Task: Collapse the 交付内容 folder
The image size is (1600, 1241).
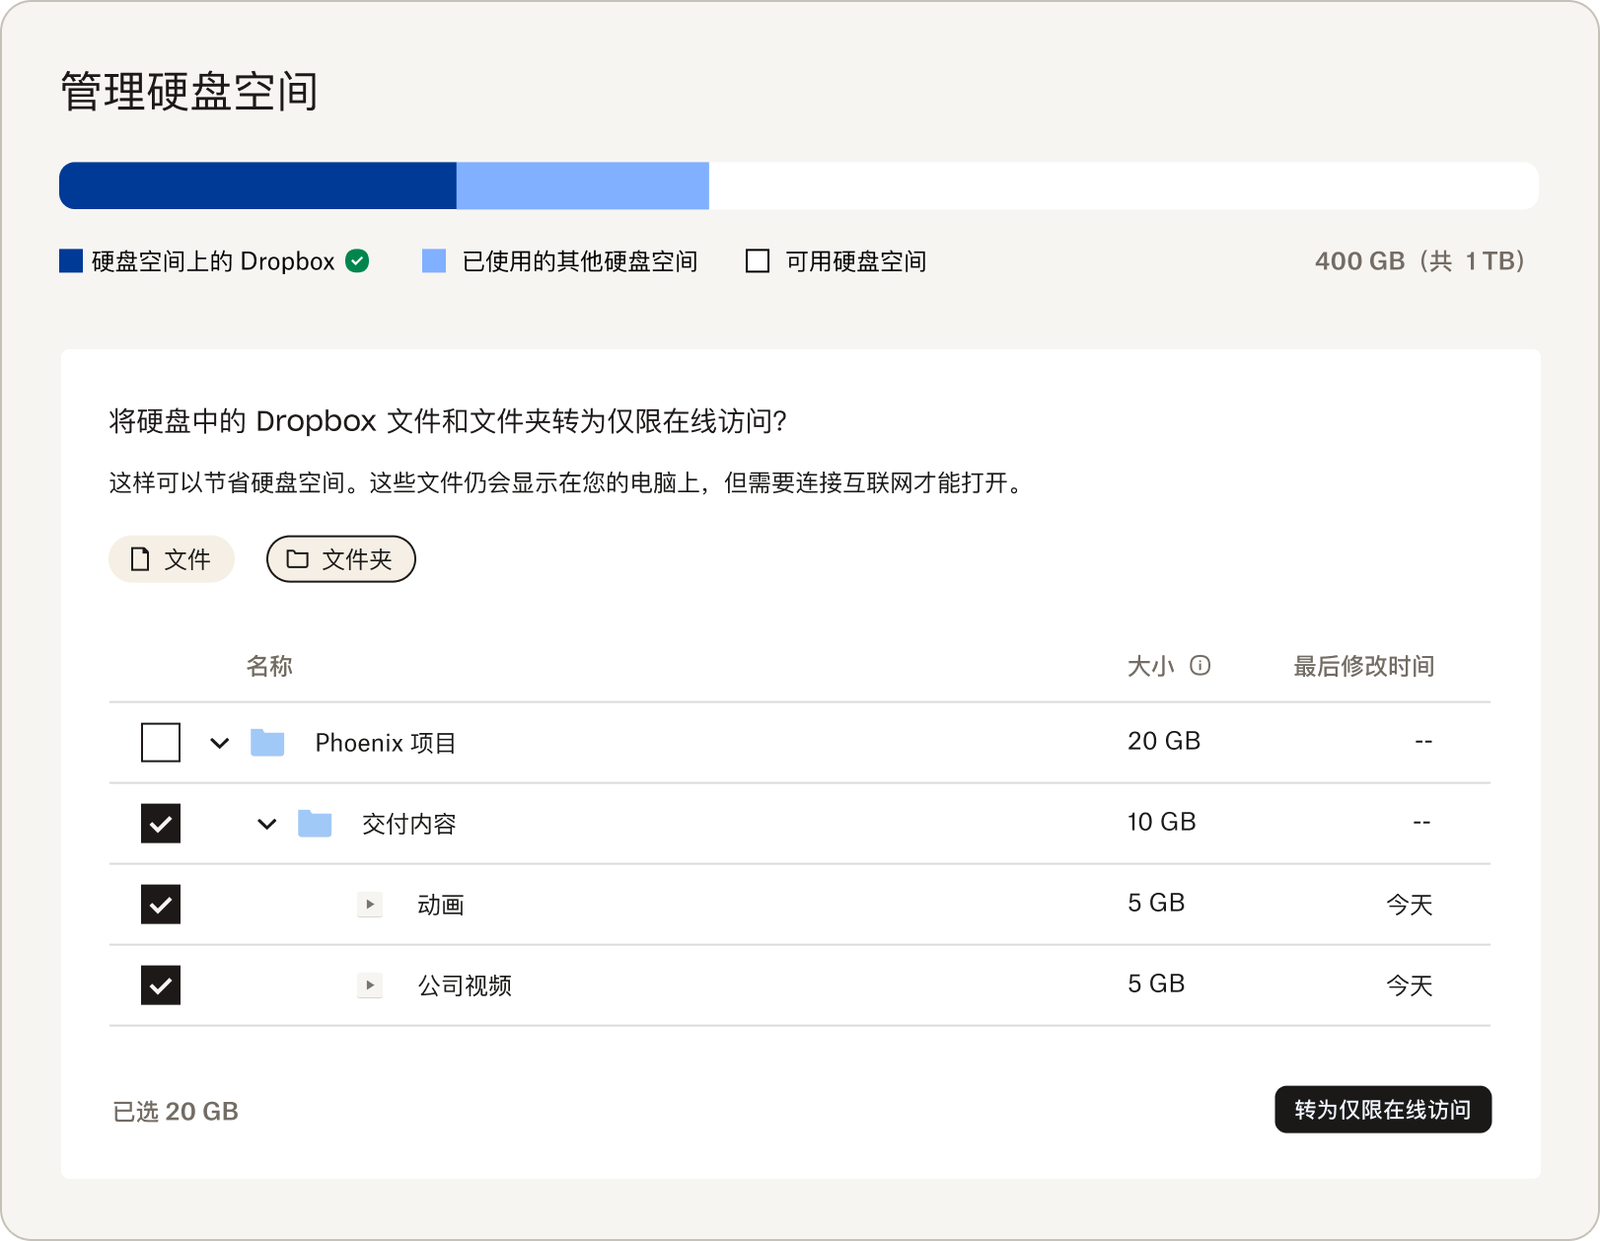Action: click(266, 823)
